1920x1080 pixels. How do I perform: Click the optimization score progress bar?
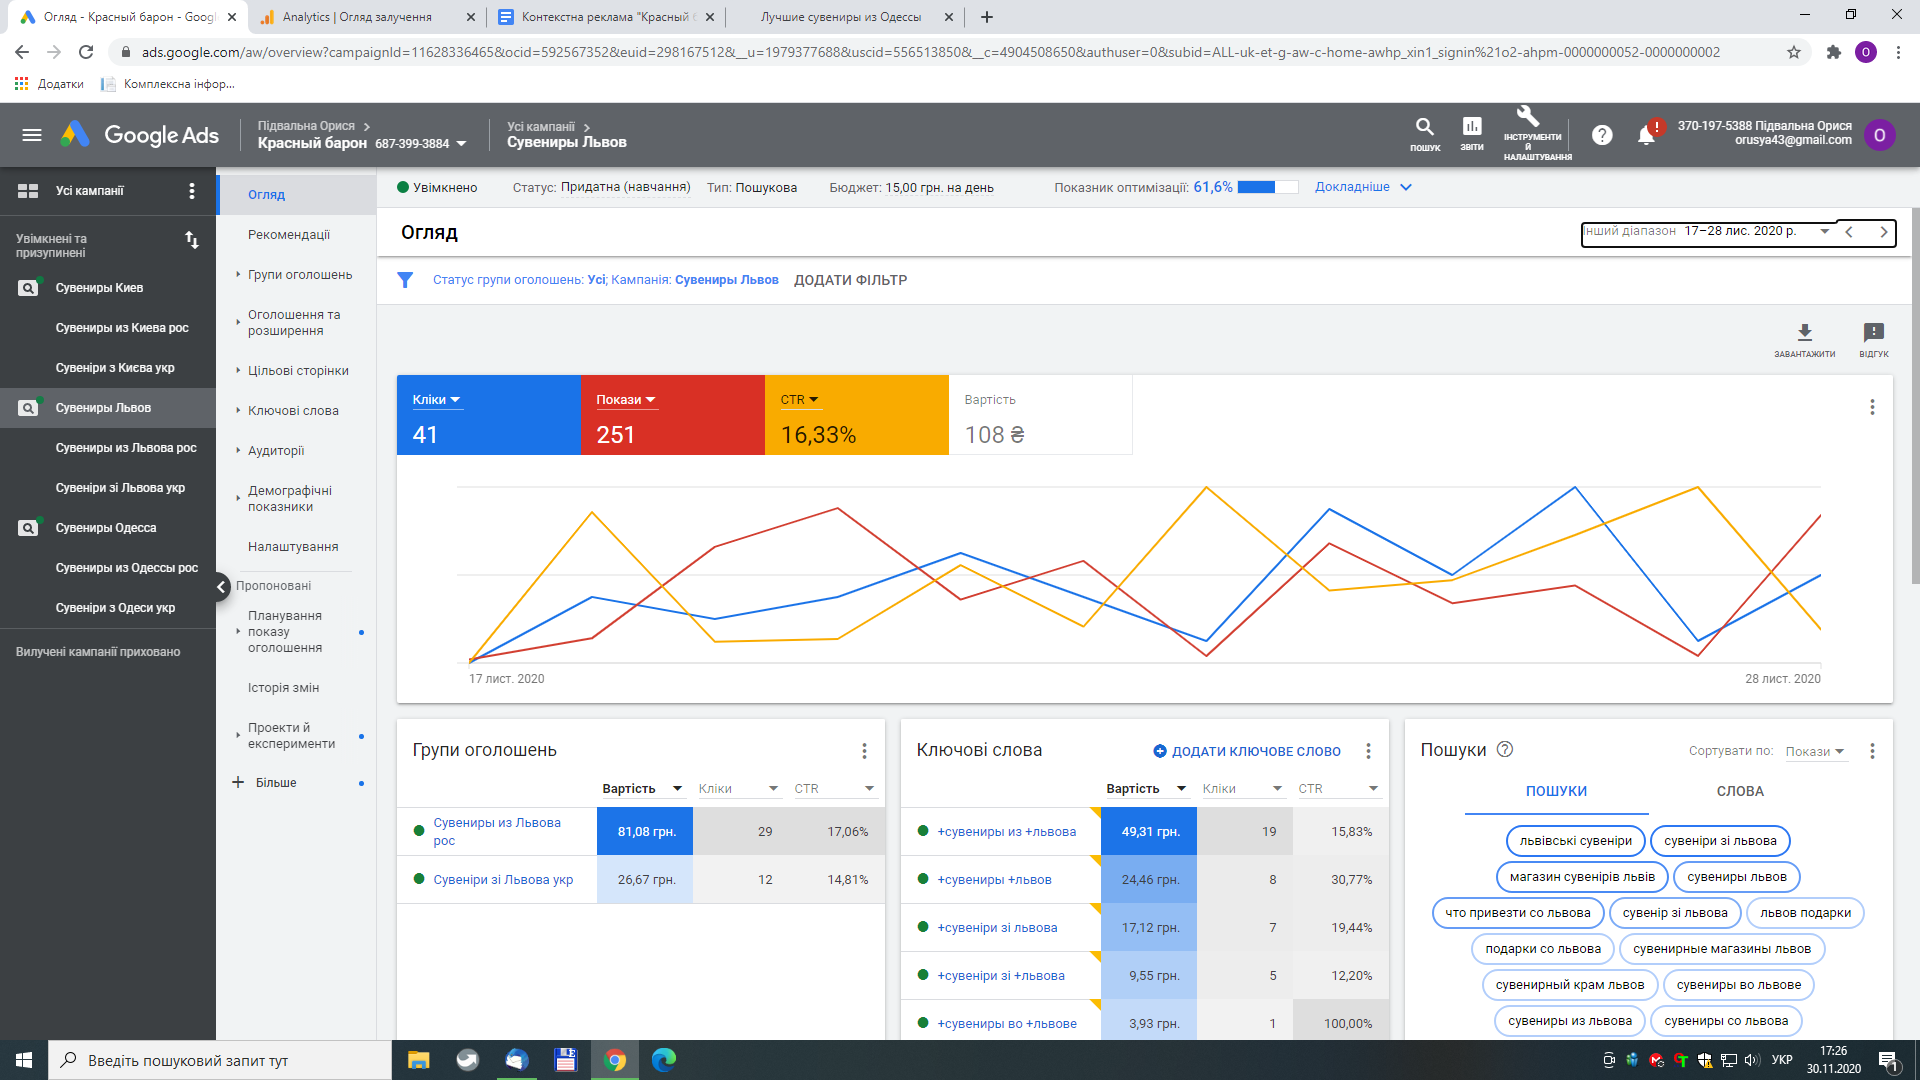click(x=1268, y=187)
